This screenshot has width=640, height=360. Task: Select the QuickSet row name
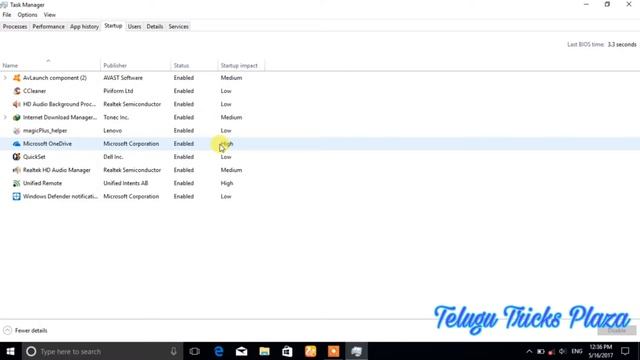tap(34, 157)
